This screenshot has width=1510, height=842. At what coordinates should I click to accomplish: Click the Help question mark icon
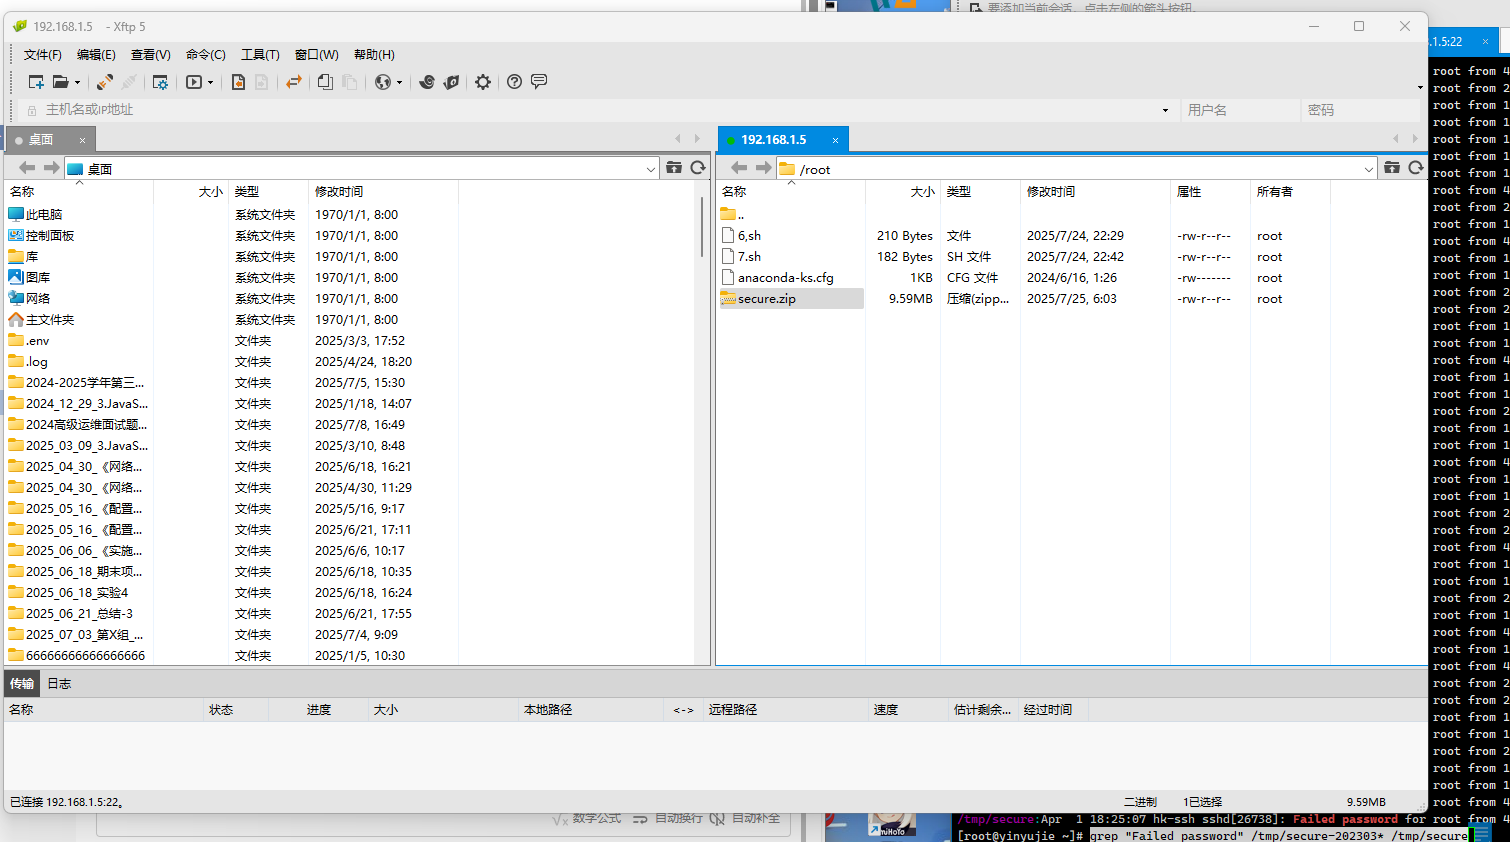coord(514,82)
